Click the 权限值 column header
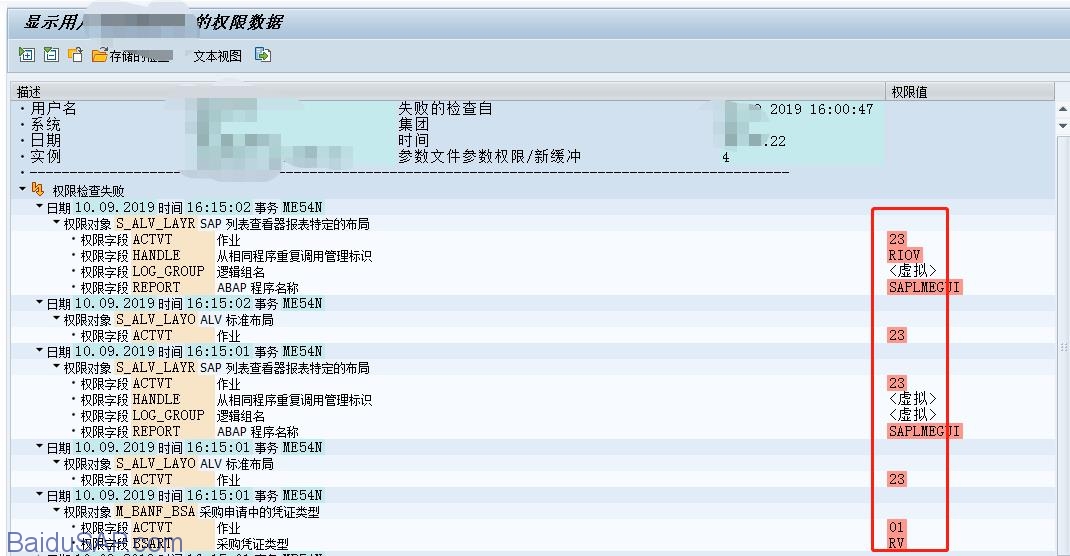Image resolution: width=1070 pixels, height=556 pixels. (x=970, y=91)
